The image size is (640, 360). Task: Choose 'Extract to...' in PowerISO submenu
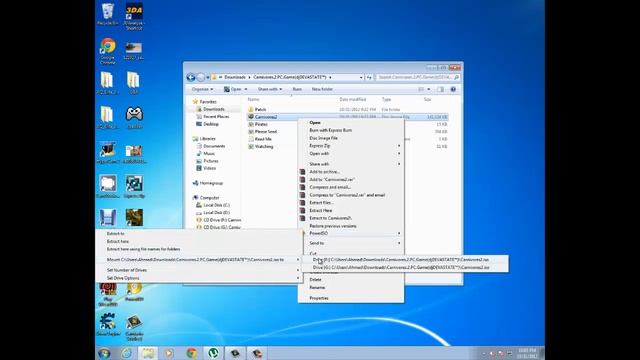(x=116, y=234)
